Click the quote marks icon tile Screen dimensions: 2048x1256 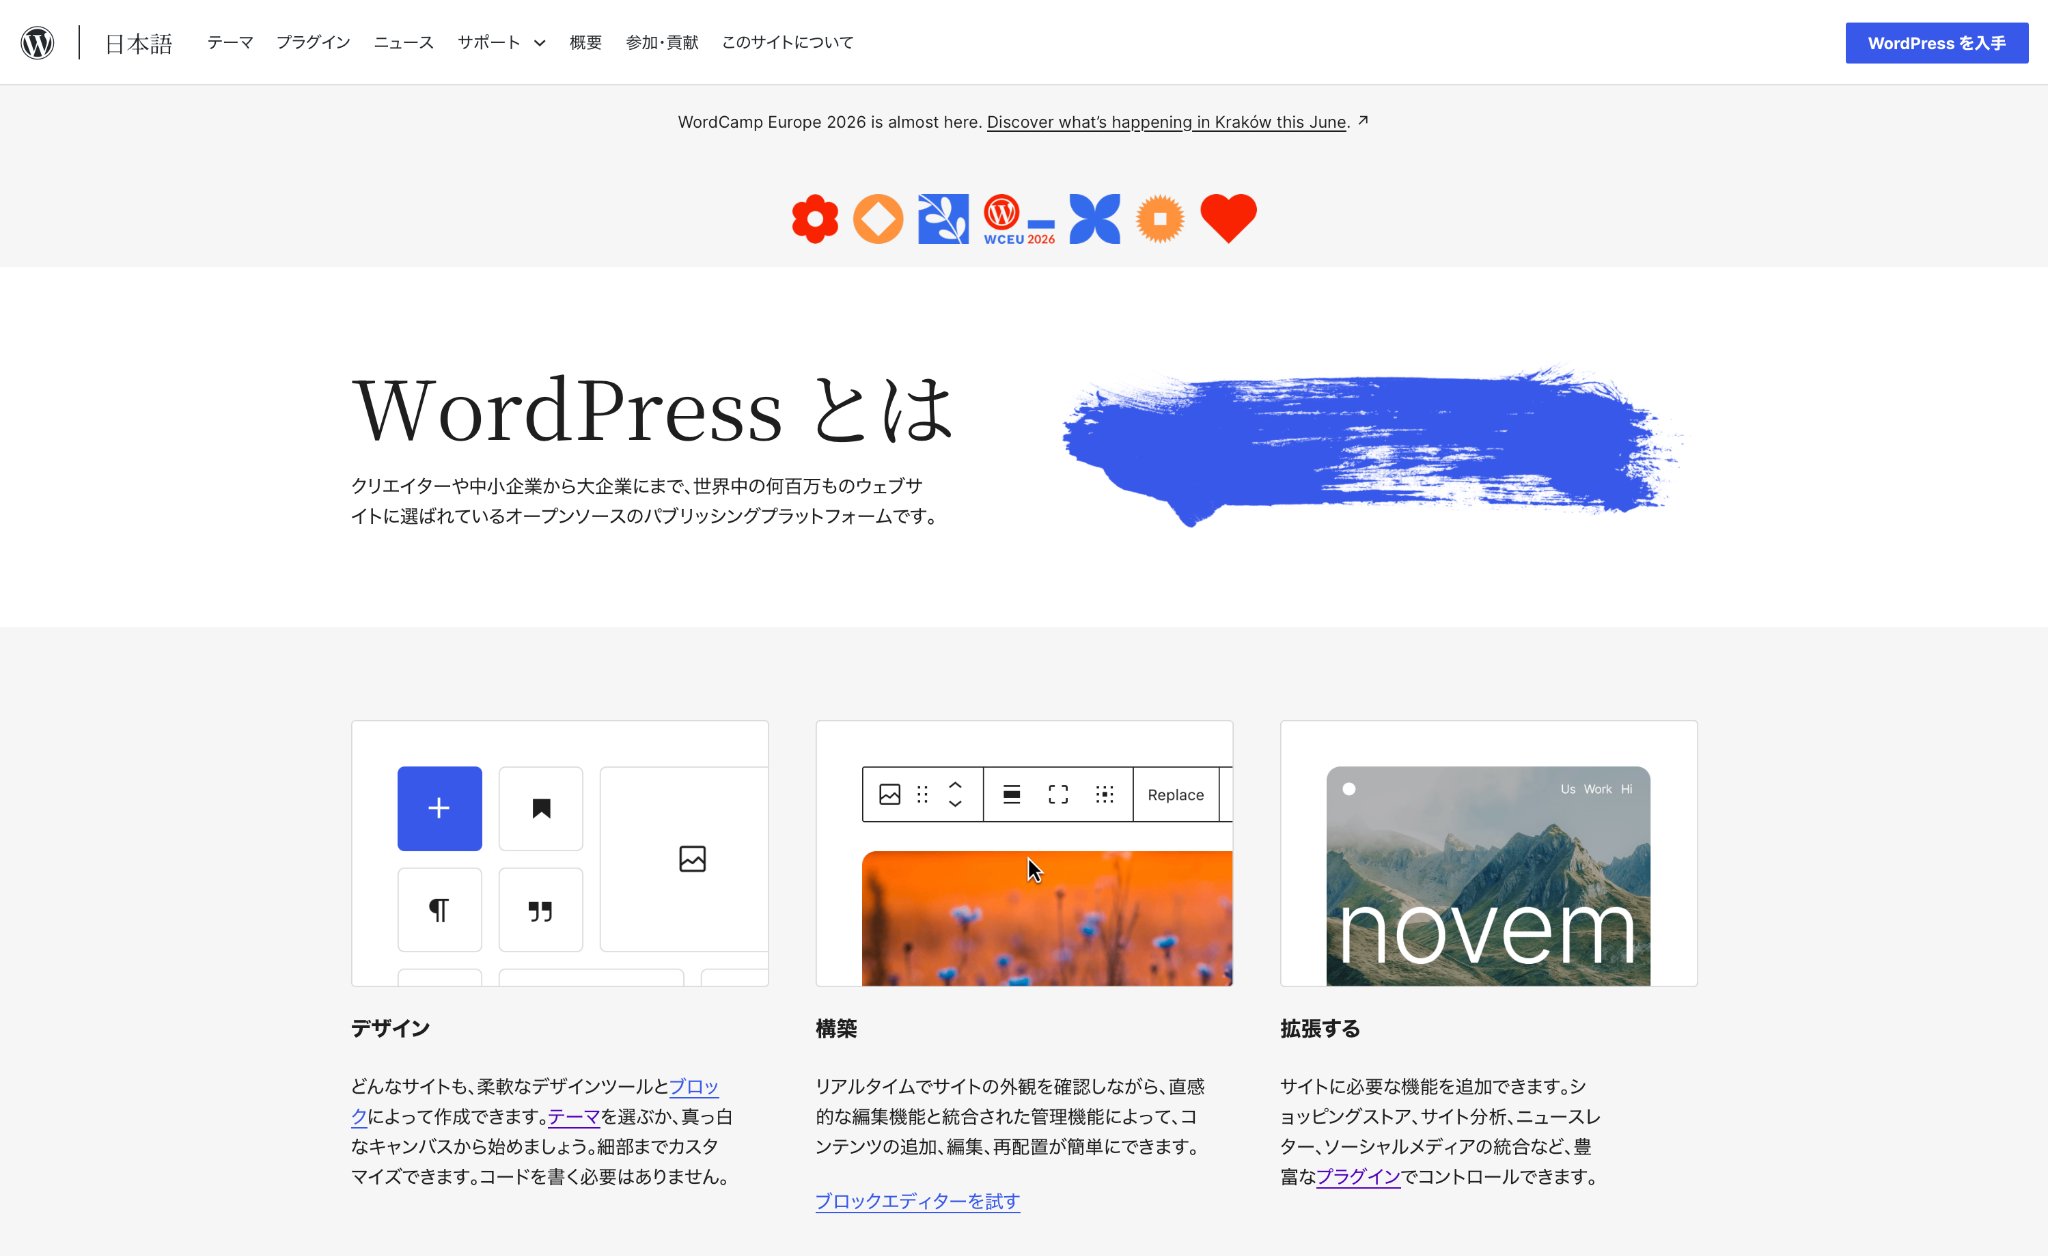[541, 910]
